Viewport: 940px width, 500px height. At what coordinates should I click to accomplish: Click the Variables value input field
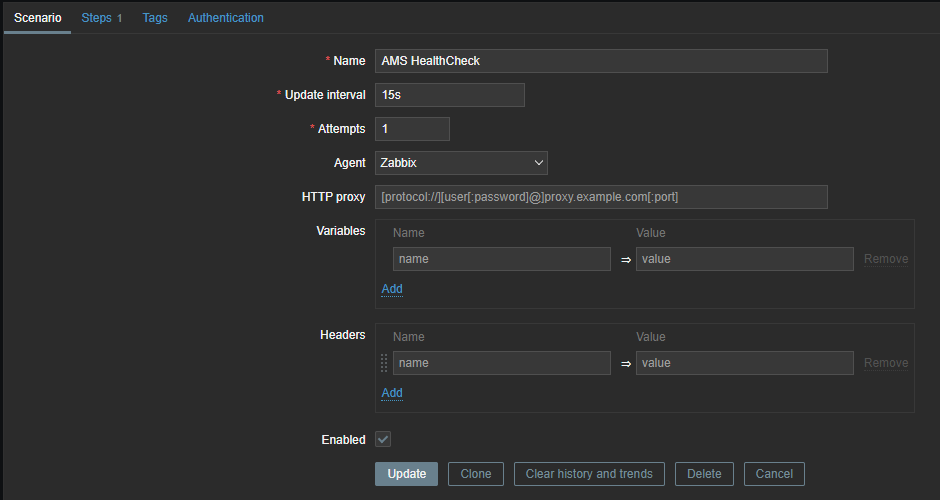[x=744, y=259]
